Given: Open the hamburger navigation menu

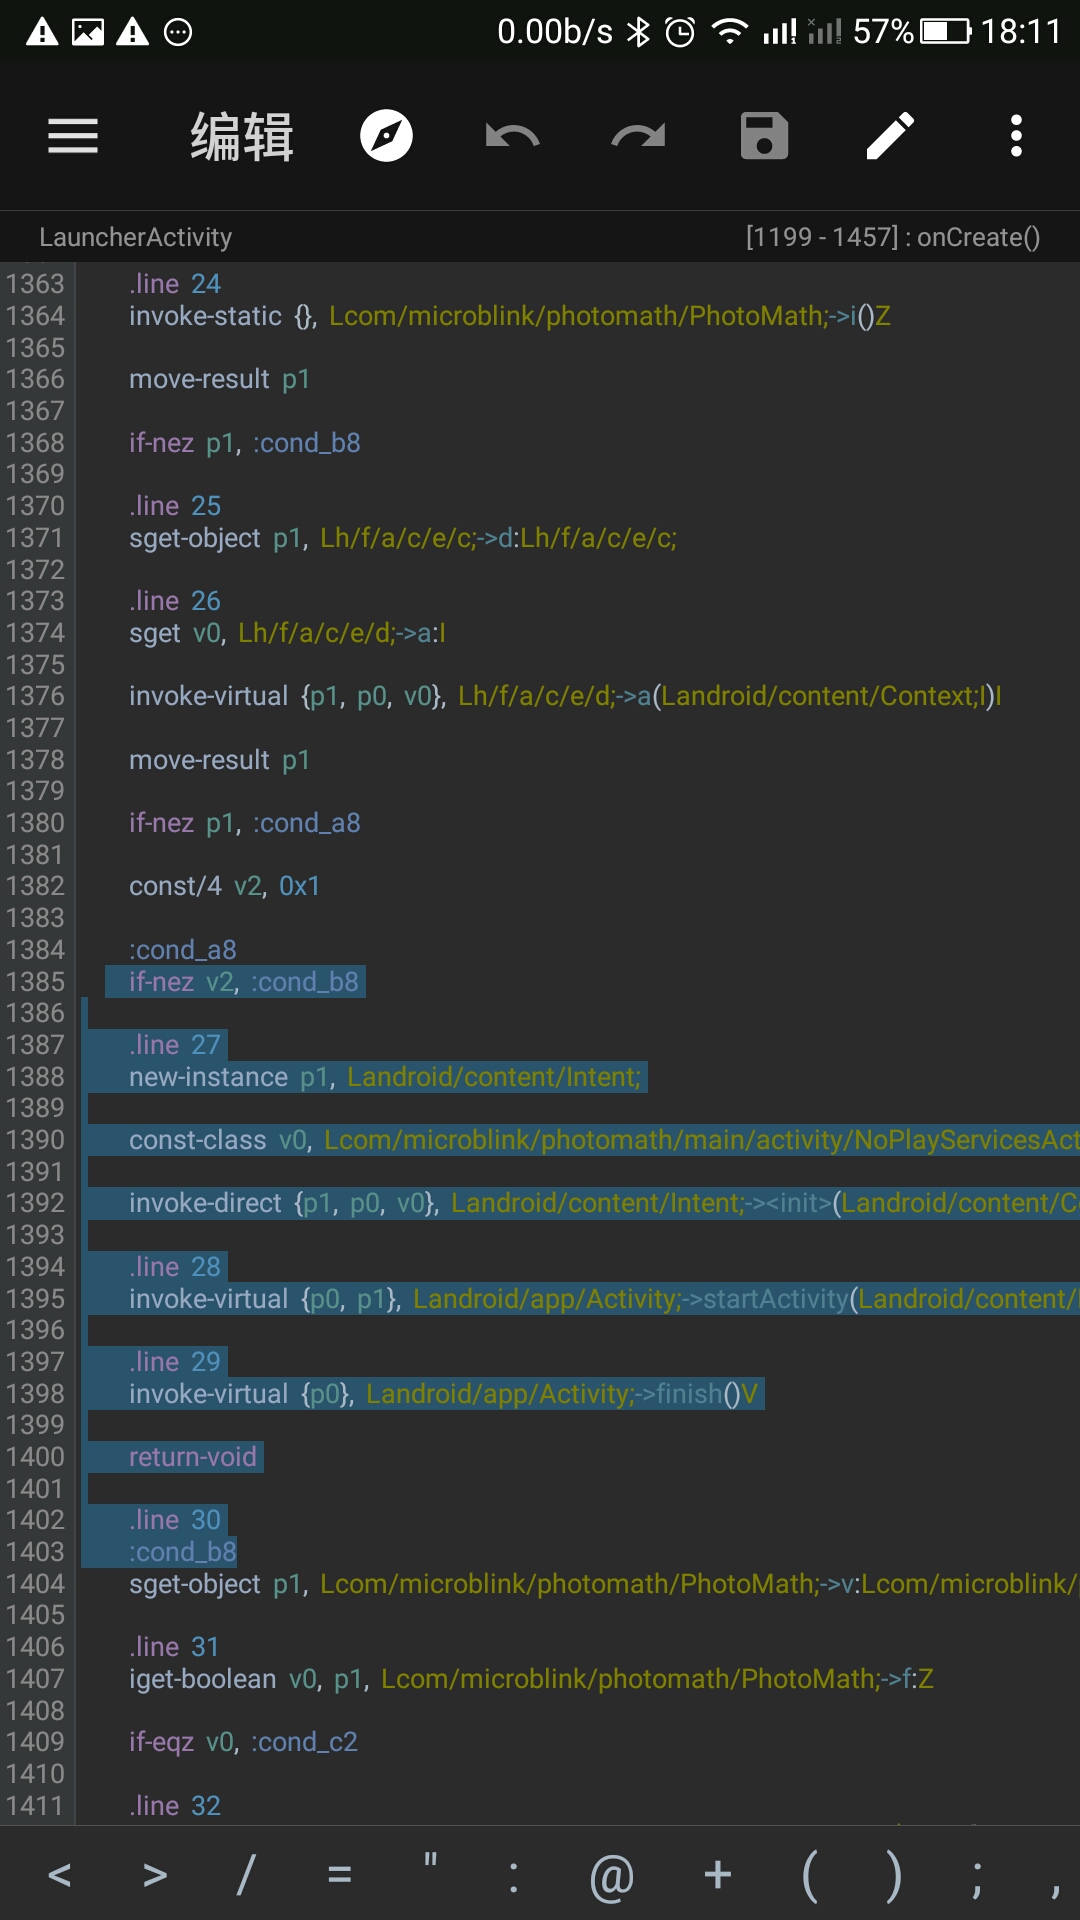Looking at the screenshot, I should pos(73,136).
